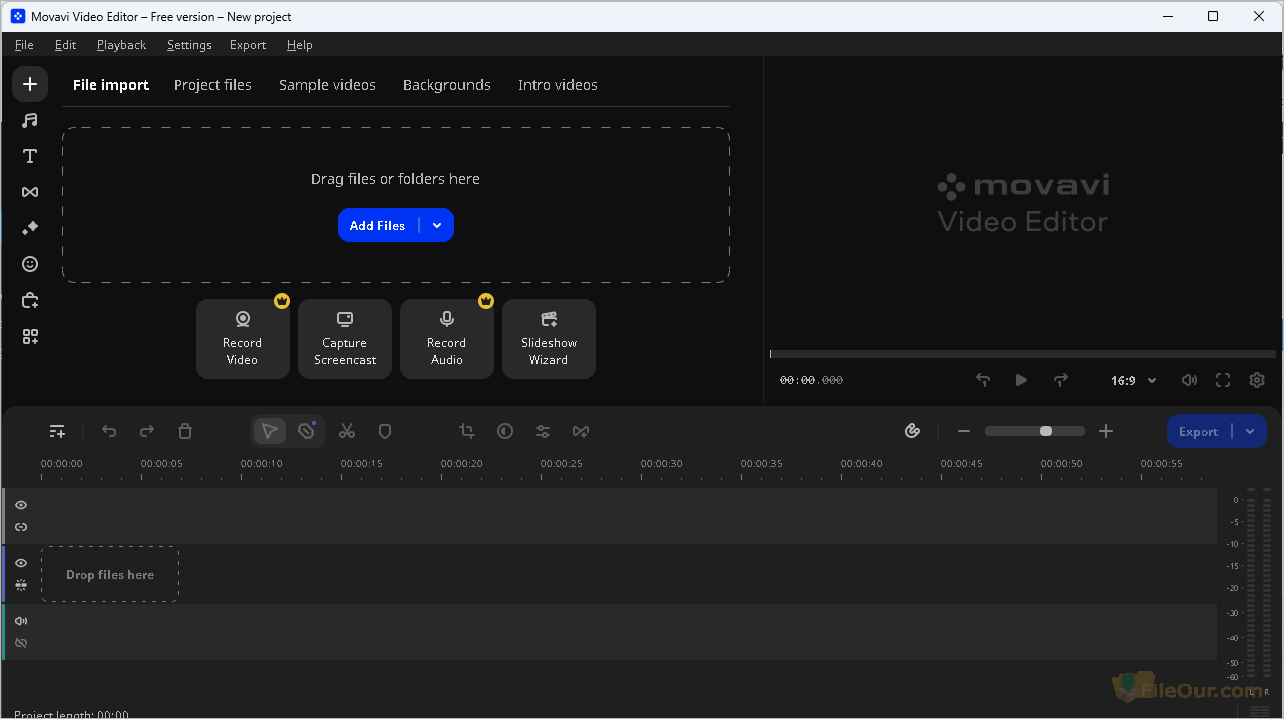This screenshot has width=1284, height=719.
Task: Open the Clip properties sliders icon
Action: (x=543, y=431)
